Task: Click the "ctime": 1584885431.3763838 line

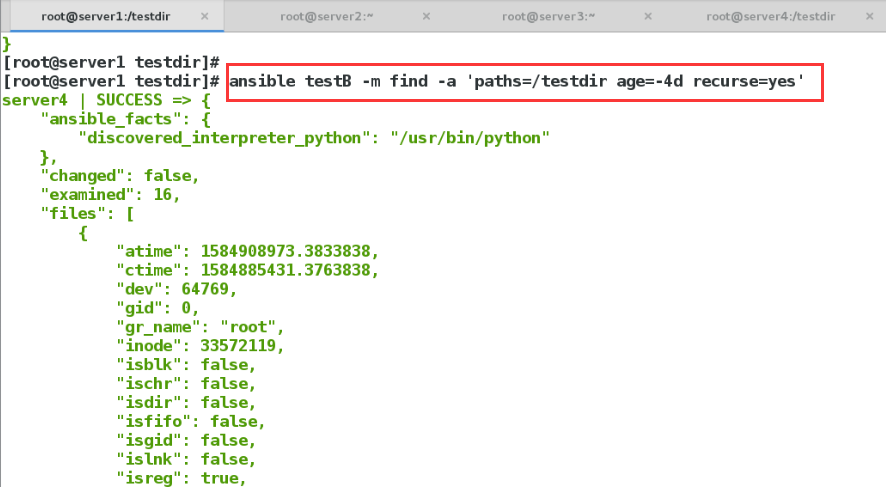Action: point(247,271)
